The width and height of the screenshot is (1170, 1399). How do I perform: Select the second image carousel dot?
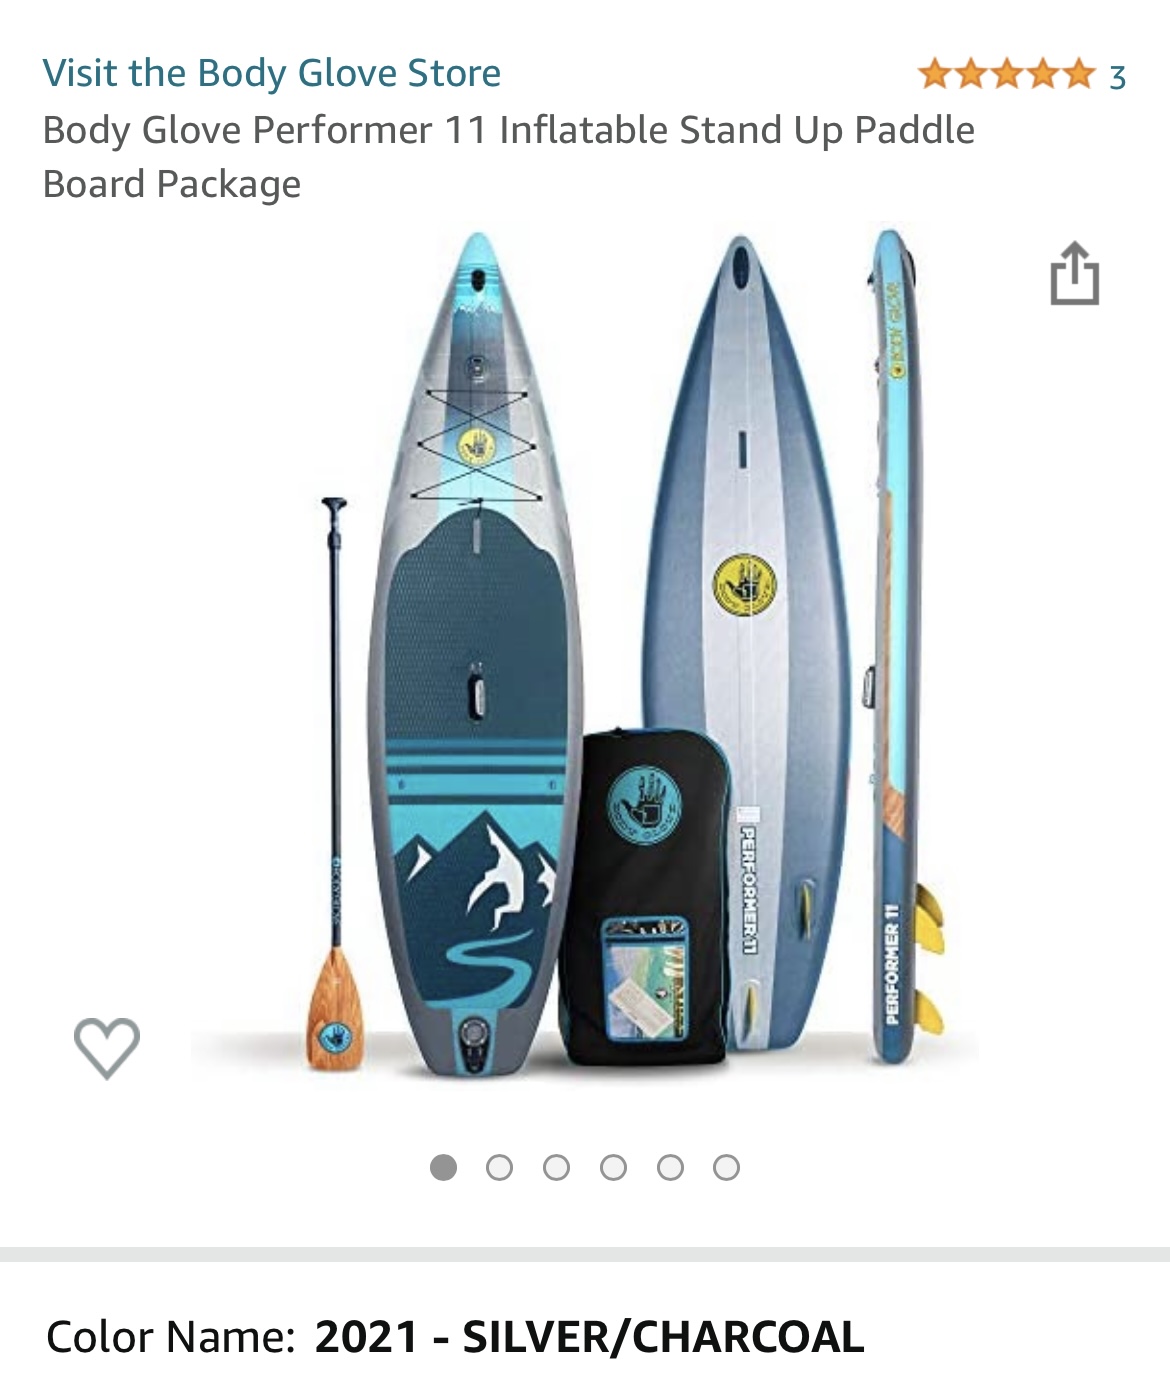[499, 1167]
